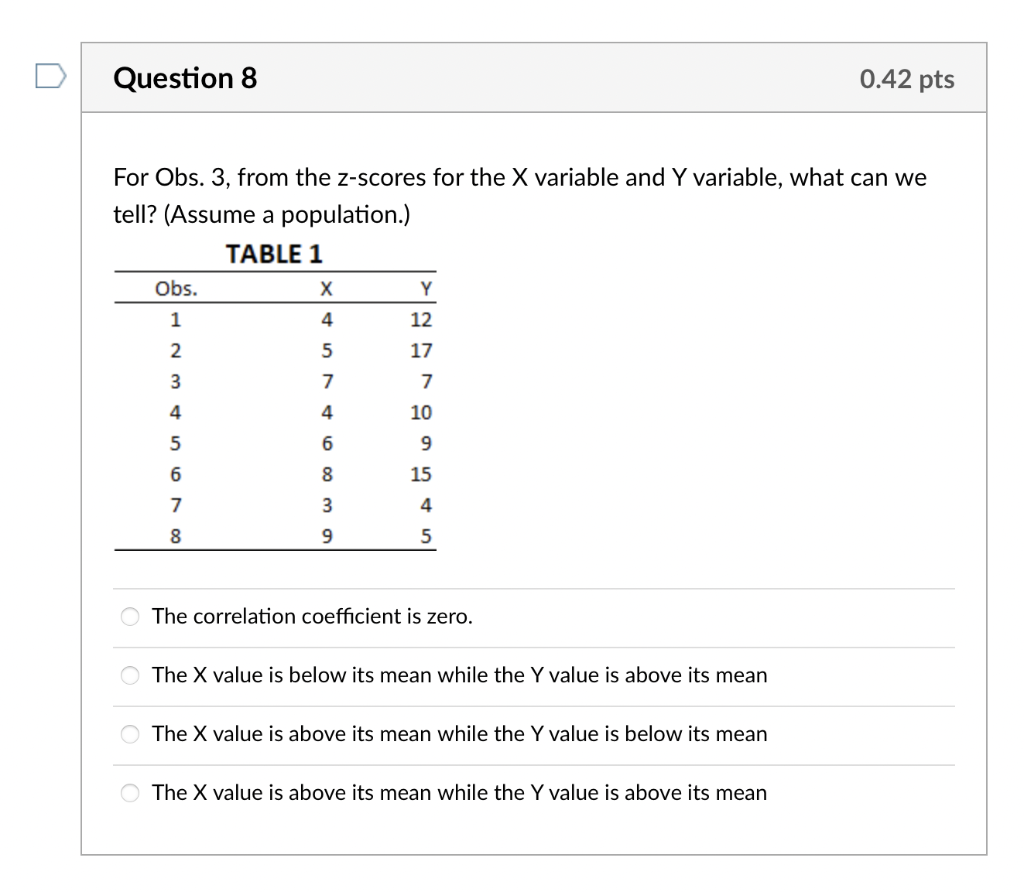Click the Y column header in TABLE 1
This screenshot has height=892, width=1024.
tap(424, 289)
